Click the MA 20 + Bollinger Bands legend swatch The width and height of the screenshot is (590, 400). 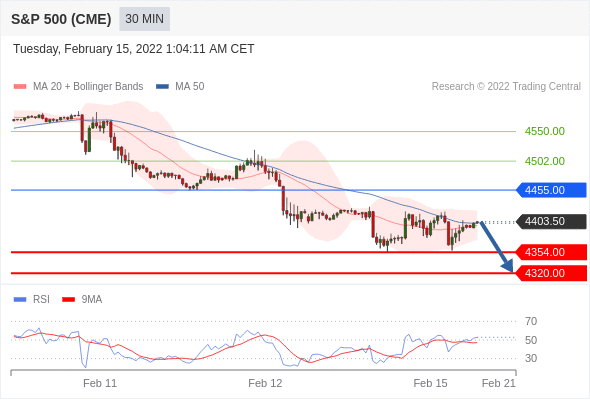click(20, 87)
